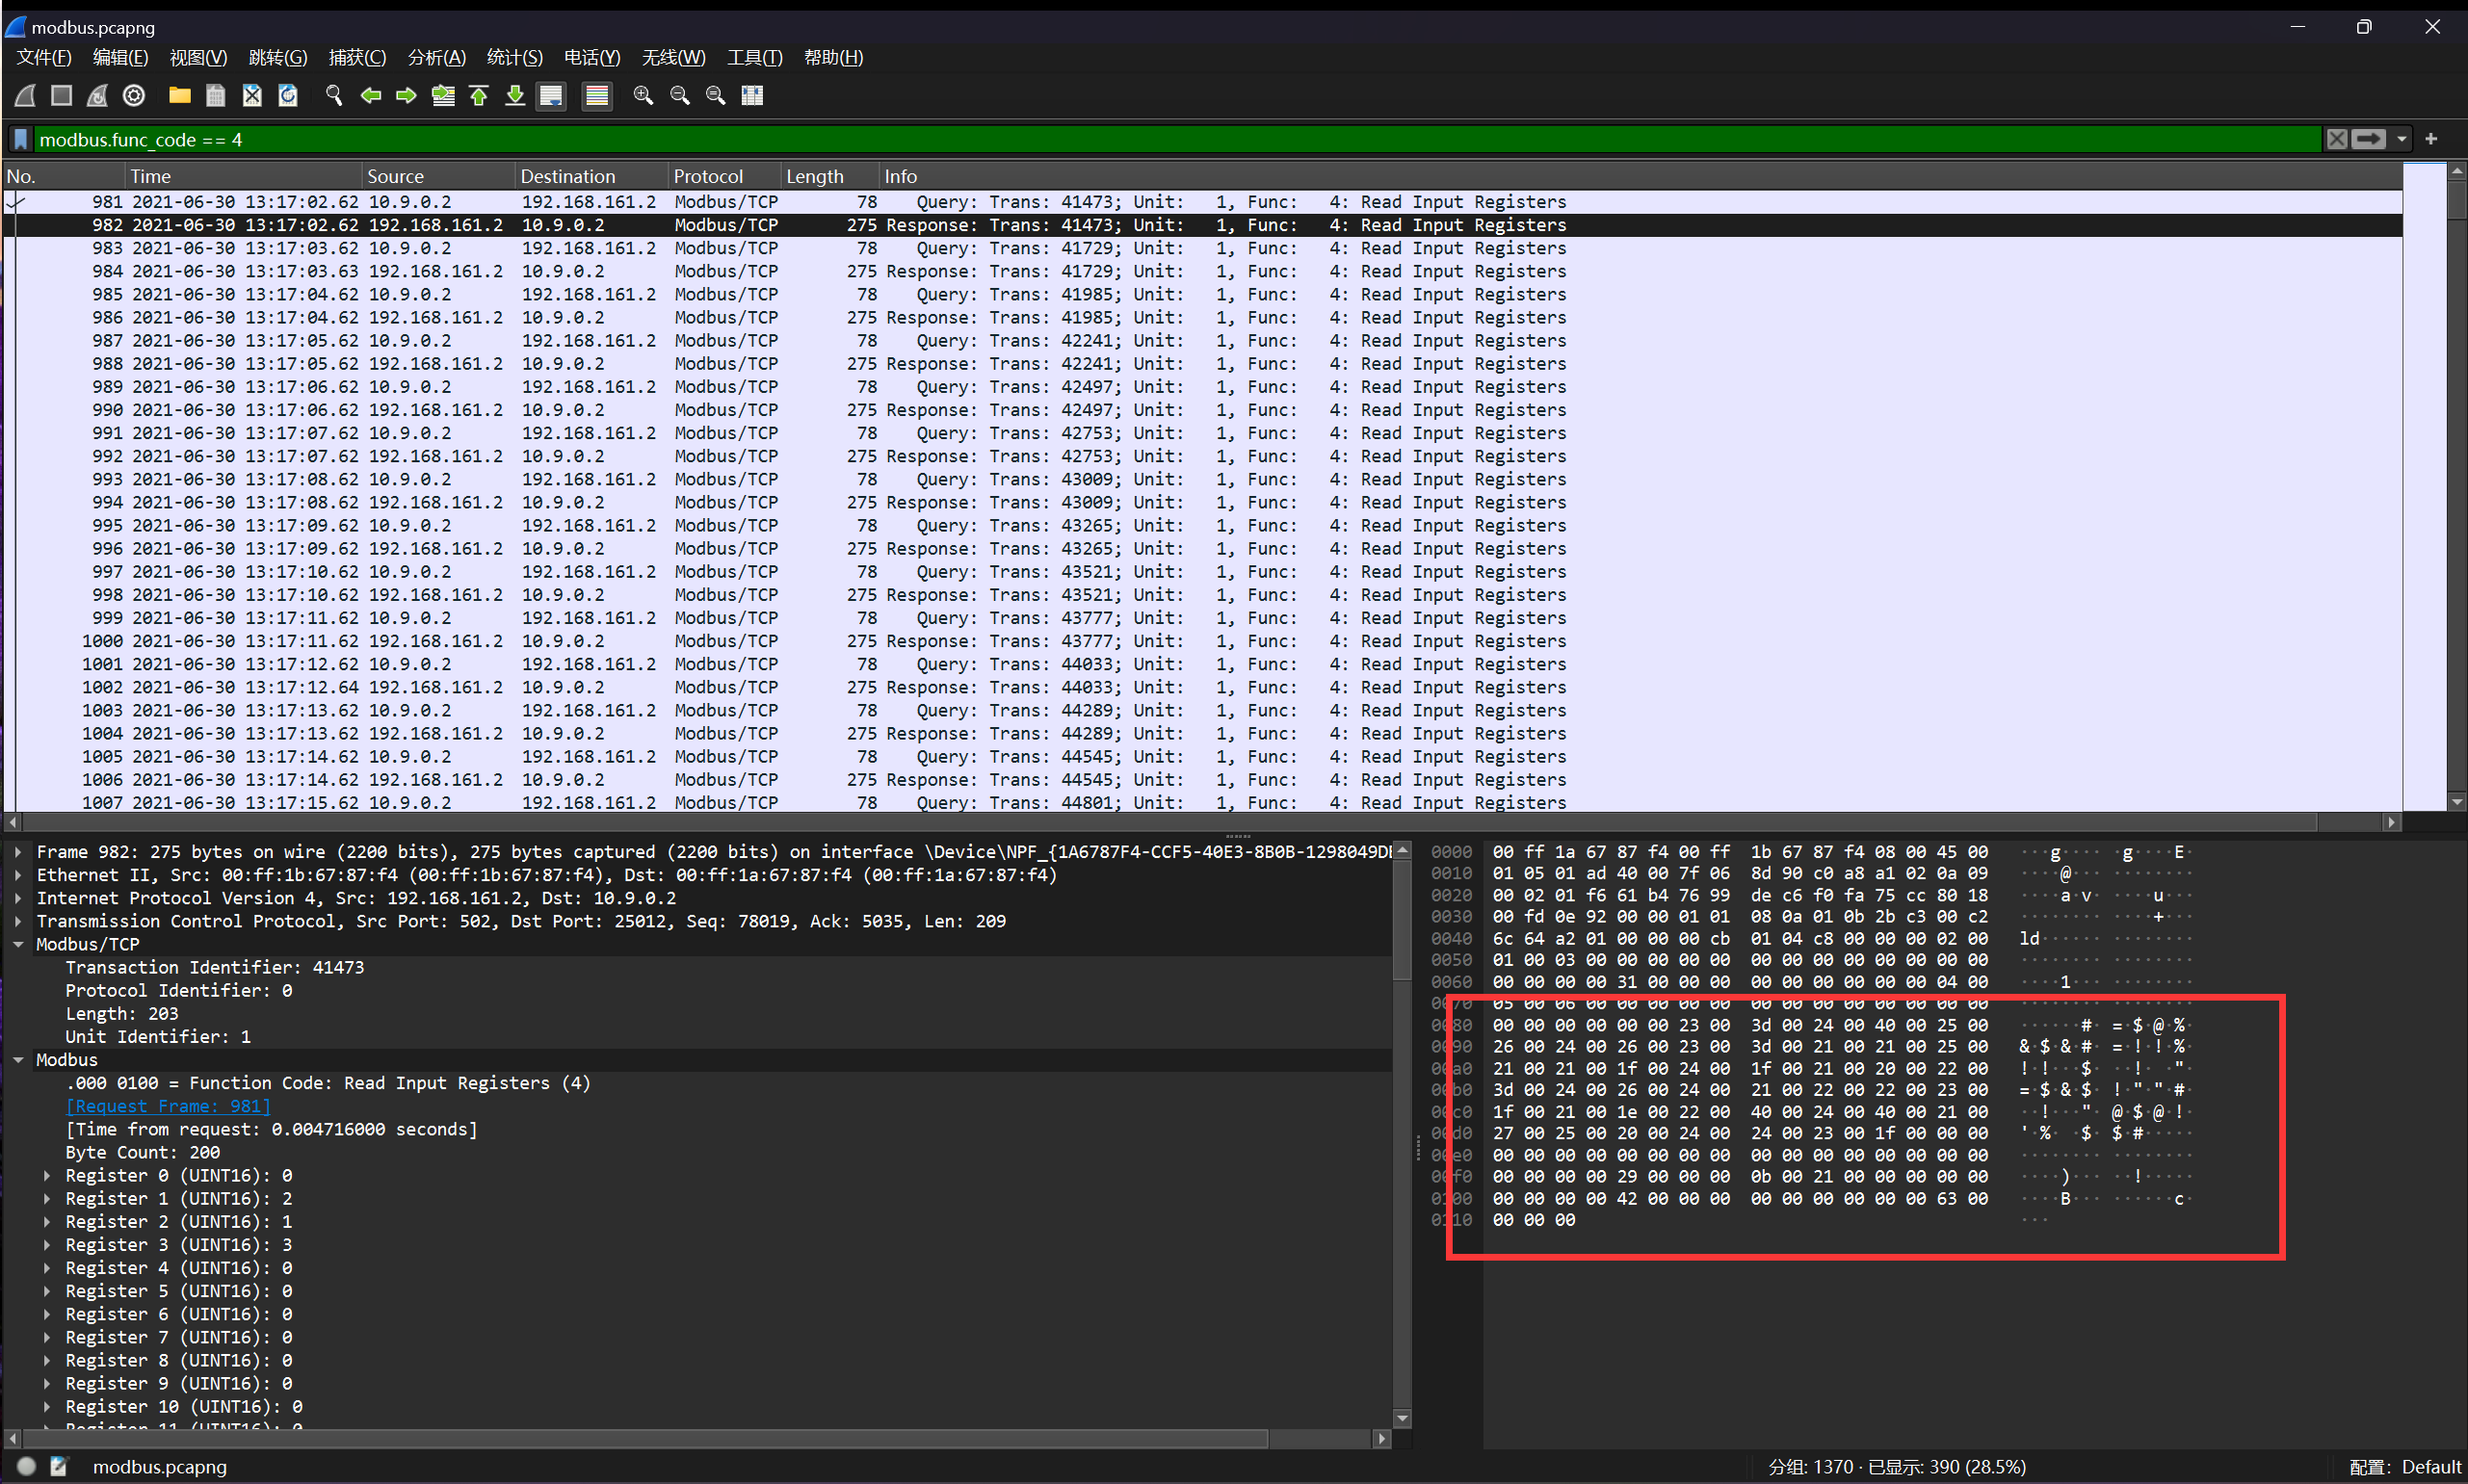Screen dimensions: 2468x1484
Task: Open the 编辑(E) menu
Action: (120, 58)
